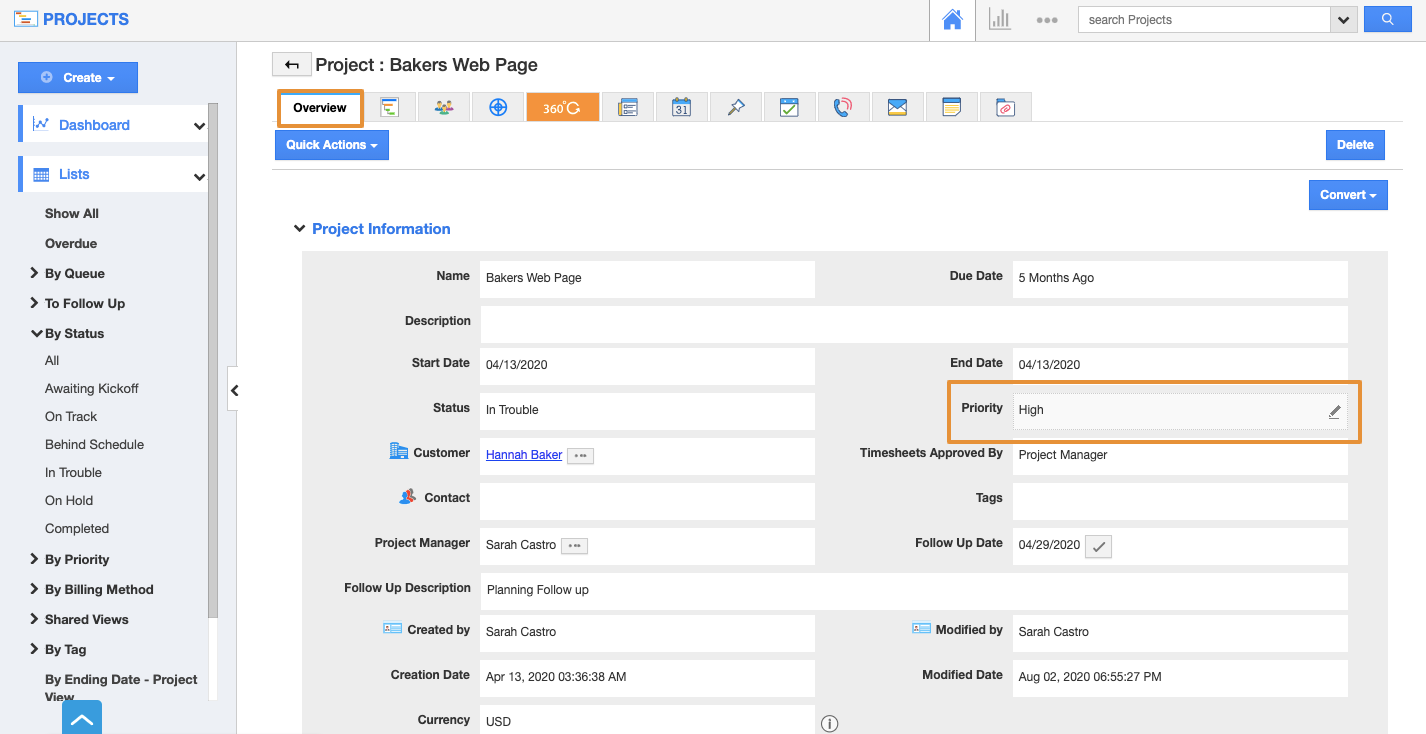The width and height of the screenshot is (1426, 734).
Task: Open the Hannah Baker customer link
Action: pos(524,455)
